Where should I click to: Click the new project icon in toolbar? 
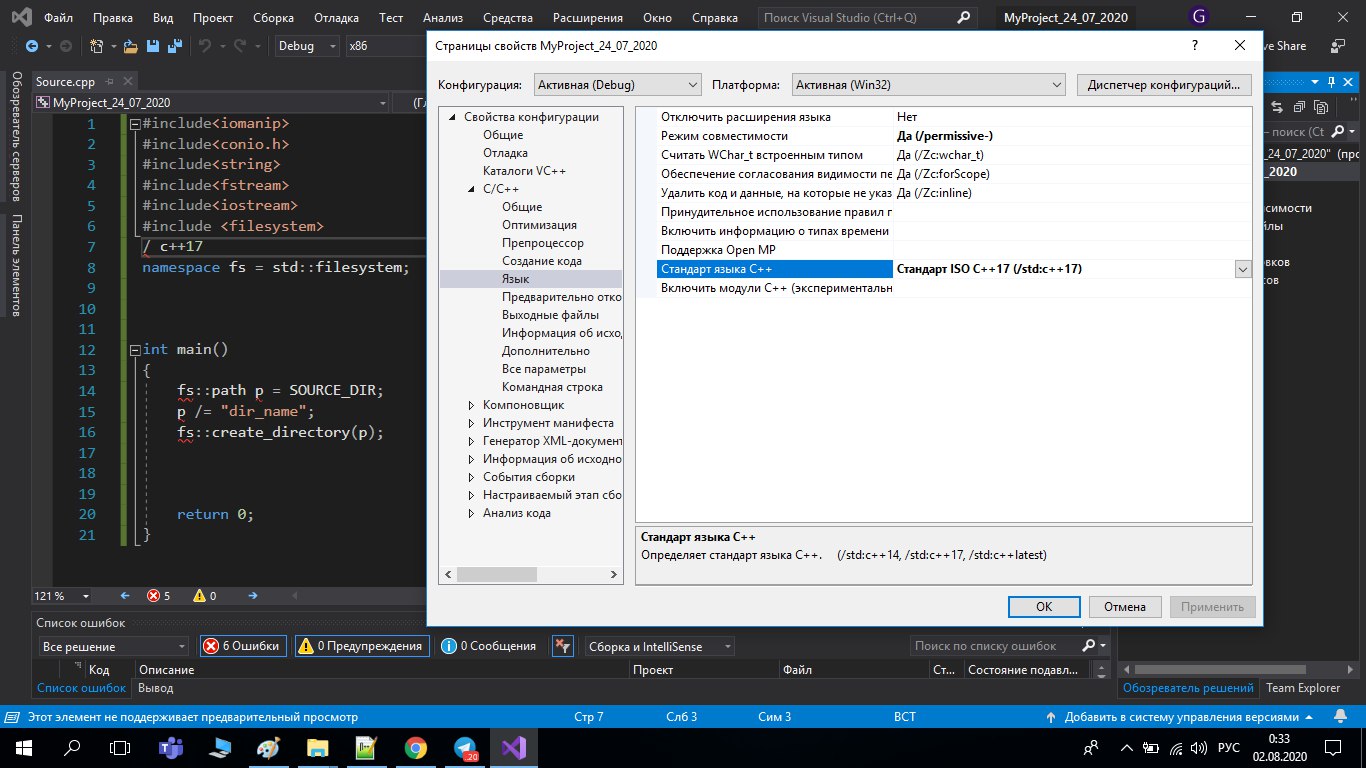pyautogui.click(x=97, y=46)
